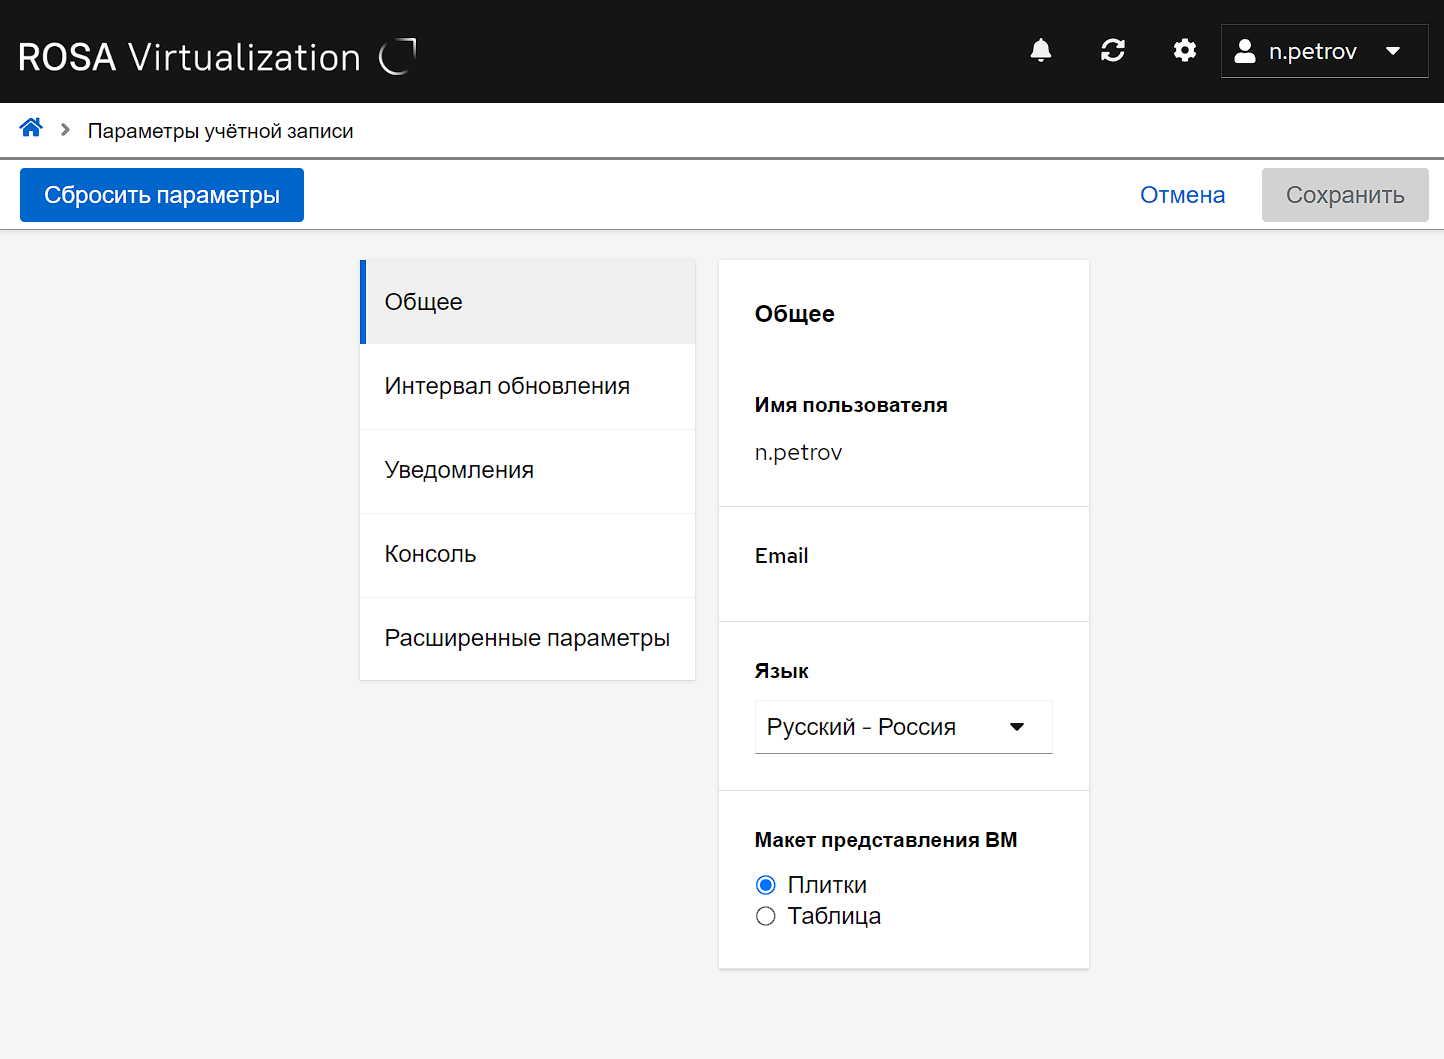Open Интервал обновления tab
1444x1059 pixels.
coord(528,386)
